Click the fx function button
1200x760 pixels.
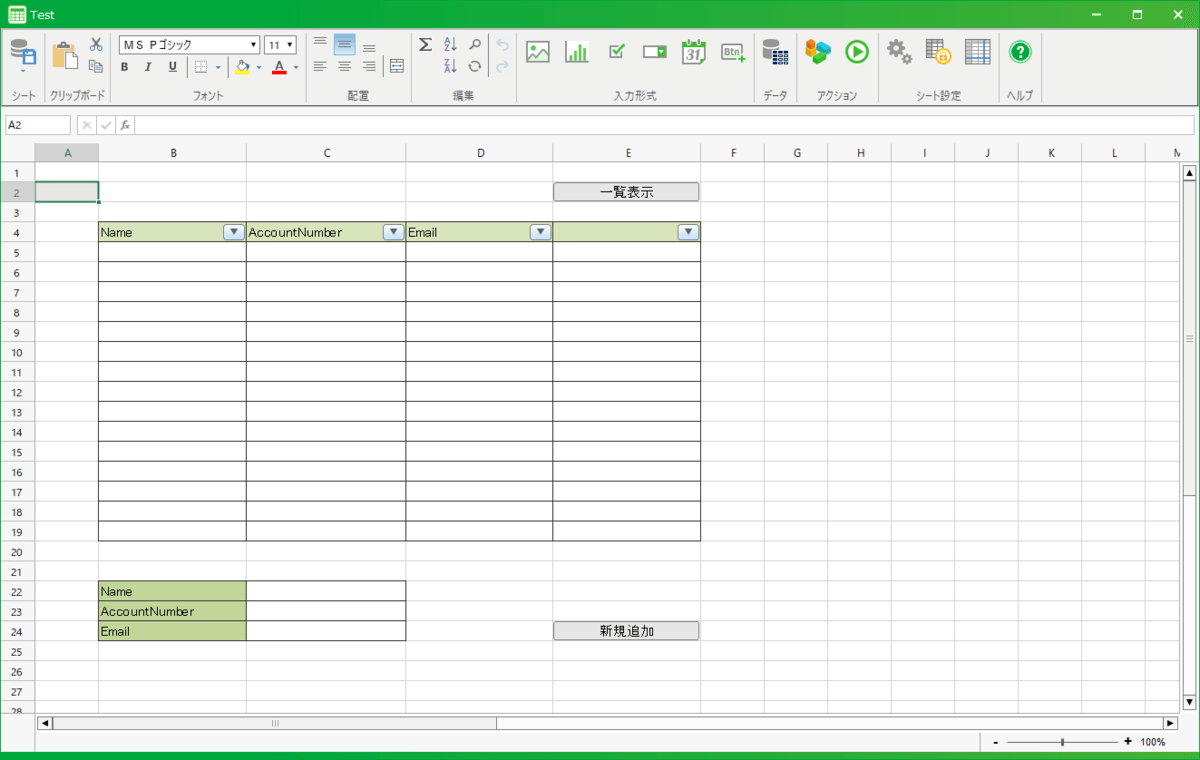[x=125, y=125]
